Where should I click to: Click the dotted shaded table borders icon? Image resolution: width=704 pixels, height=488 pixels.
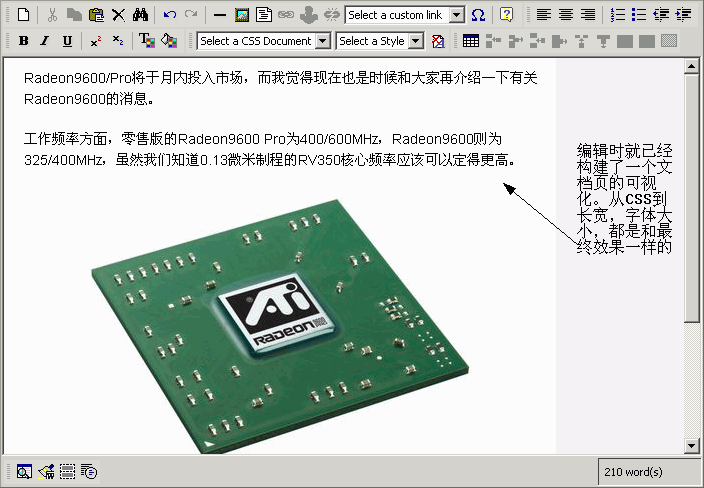click(x=669, y=41)
